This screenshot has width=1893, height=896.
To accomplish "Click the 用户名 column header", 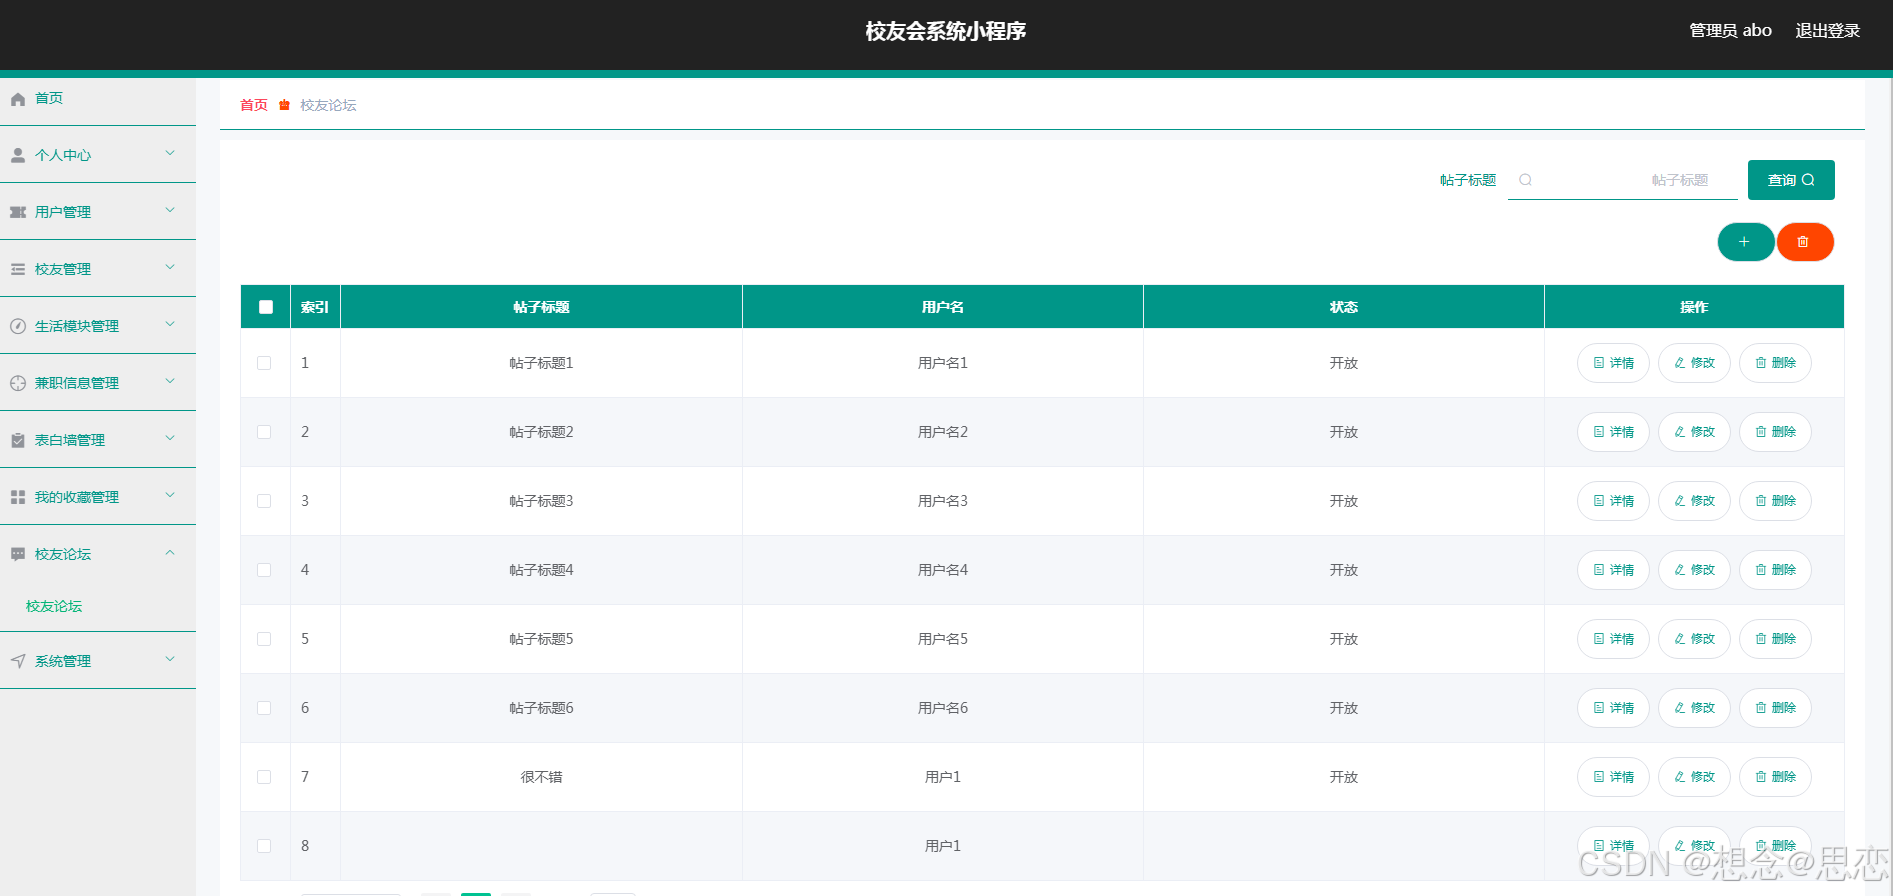I will pyautogui.click(x=943, y=307).
